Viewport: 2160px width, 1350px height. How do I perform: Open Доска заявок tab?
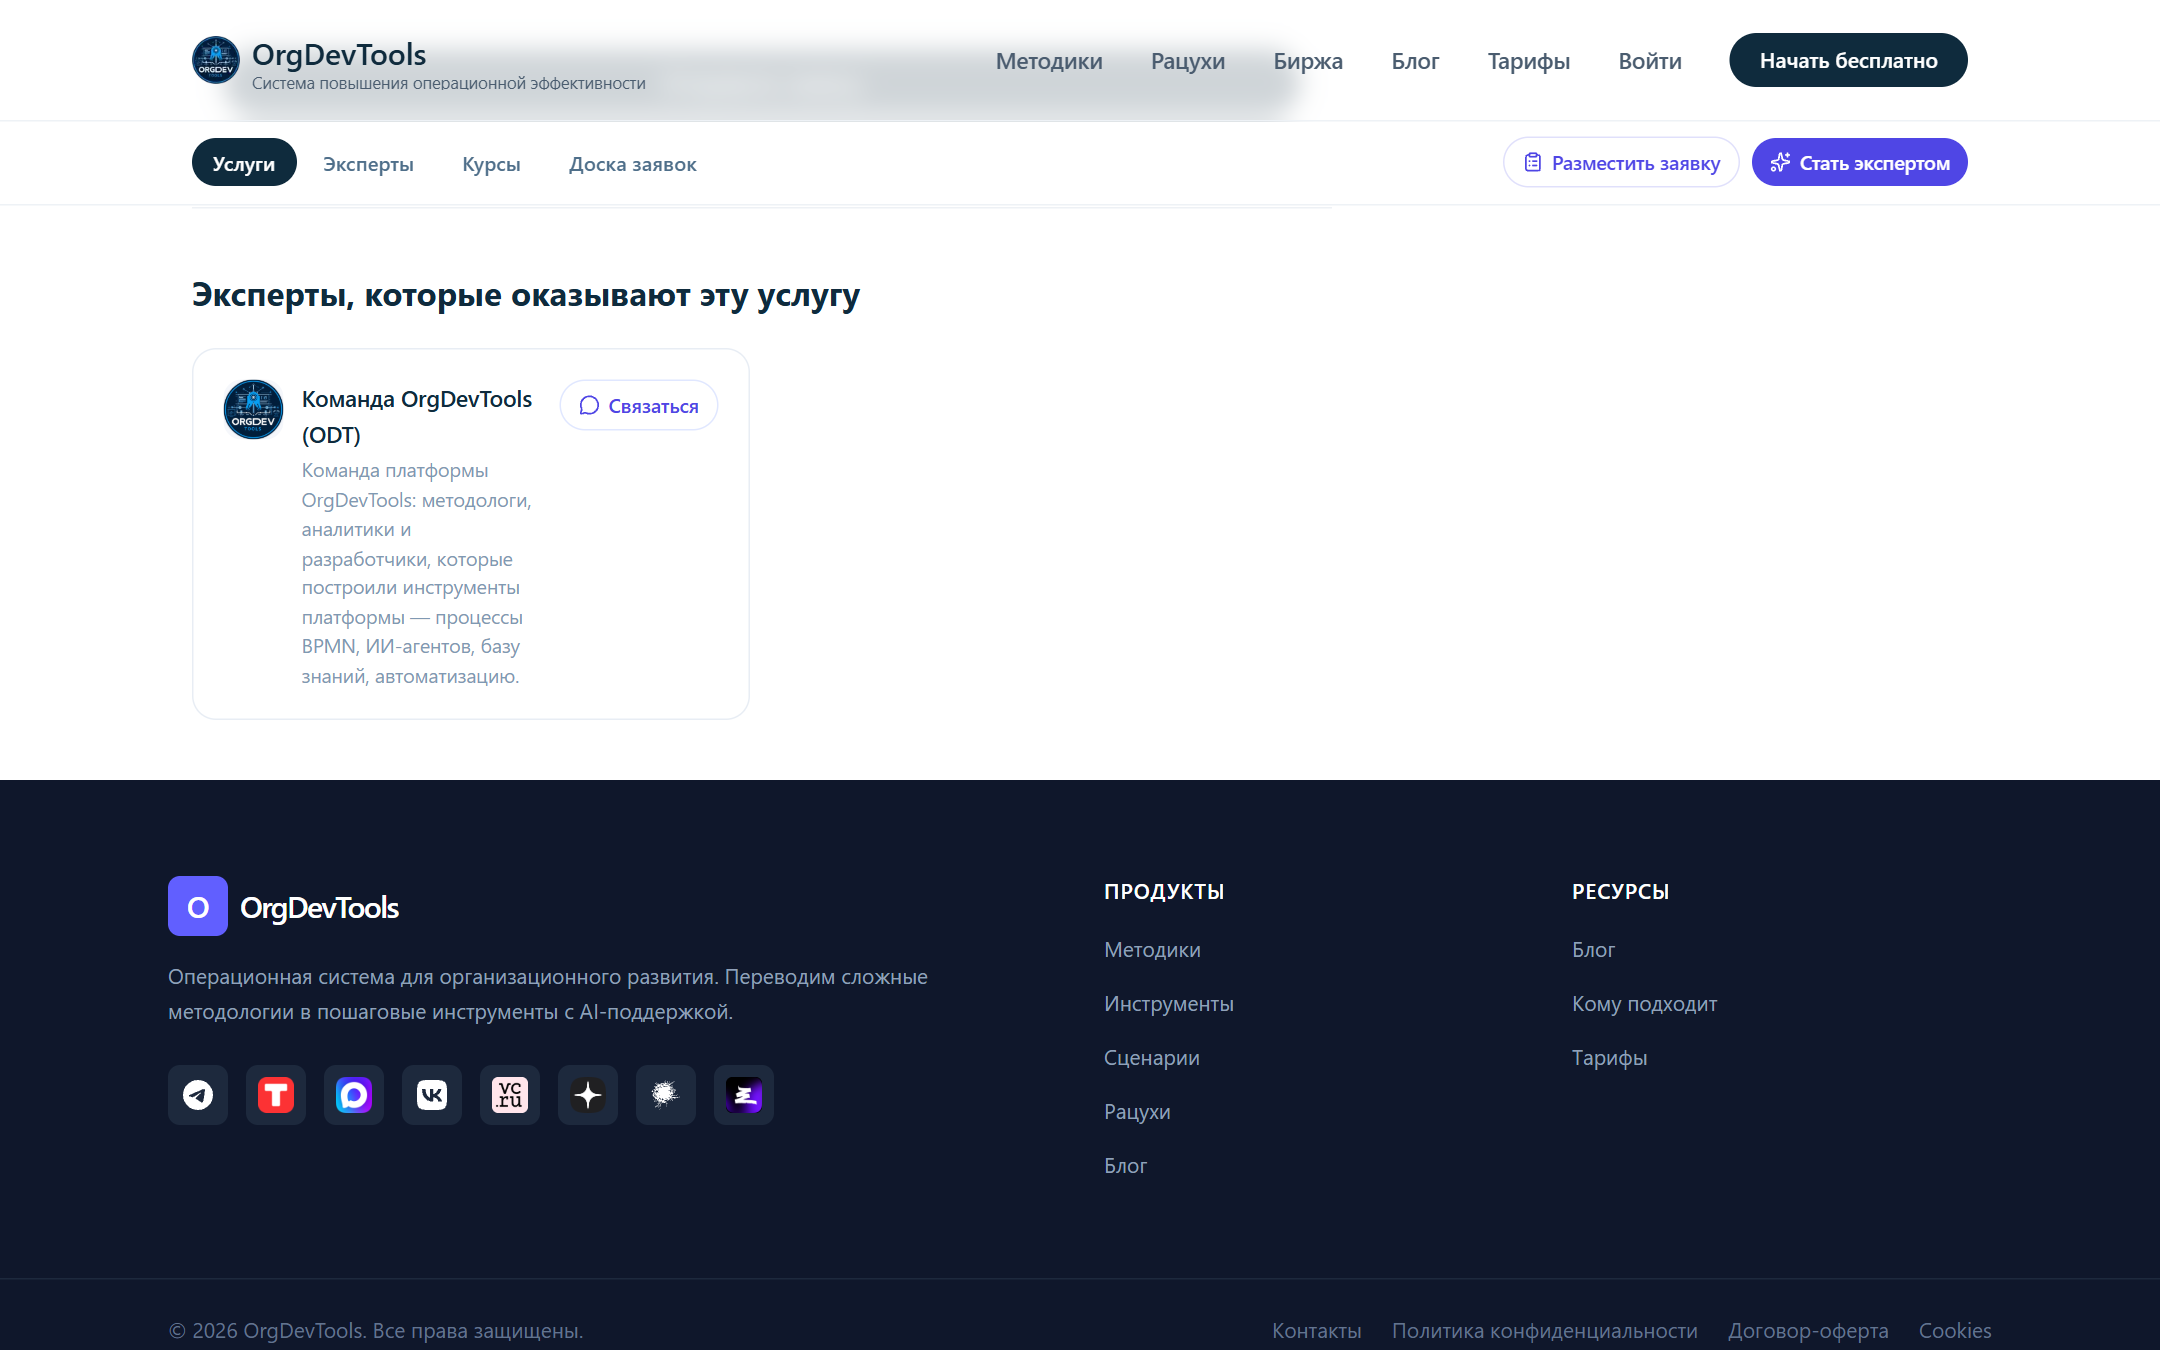tap(633, 164)
